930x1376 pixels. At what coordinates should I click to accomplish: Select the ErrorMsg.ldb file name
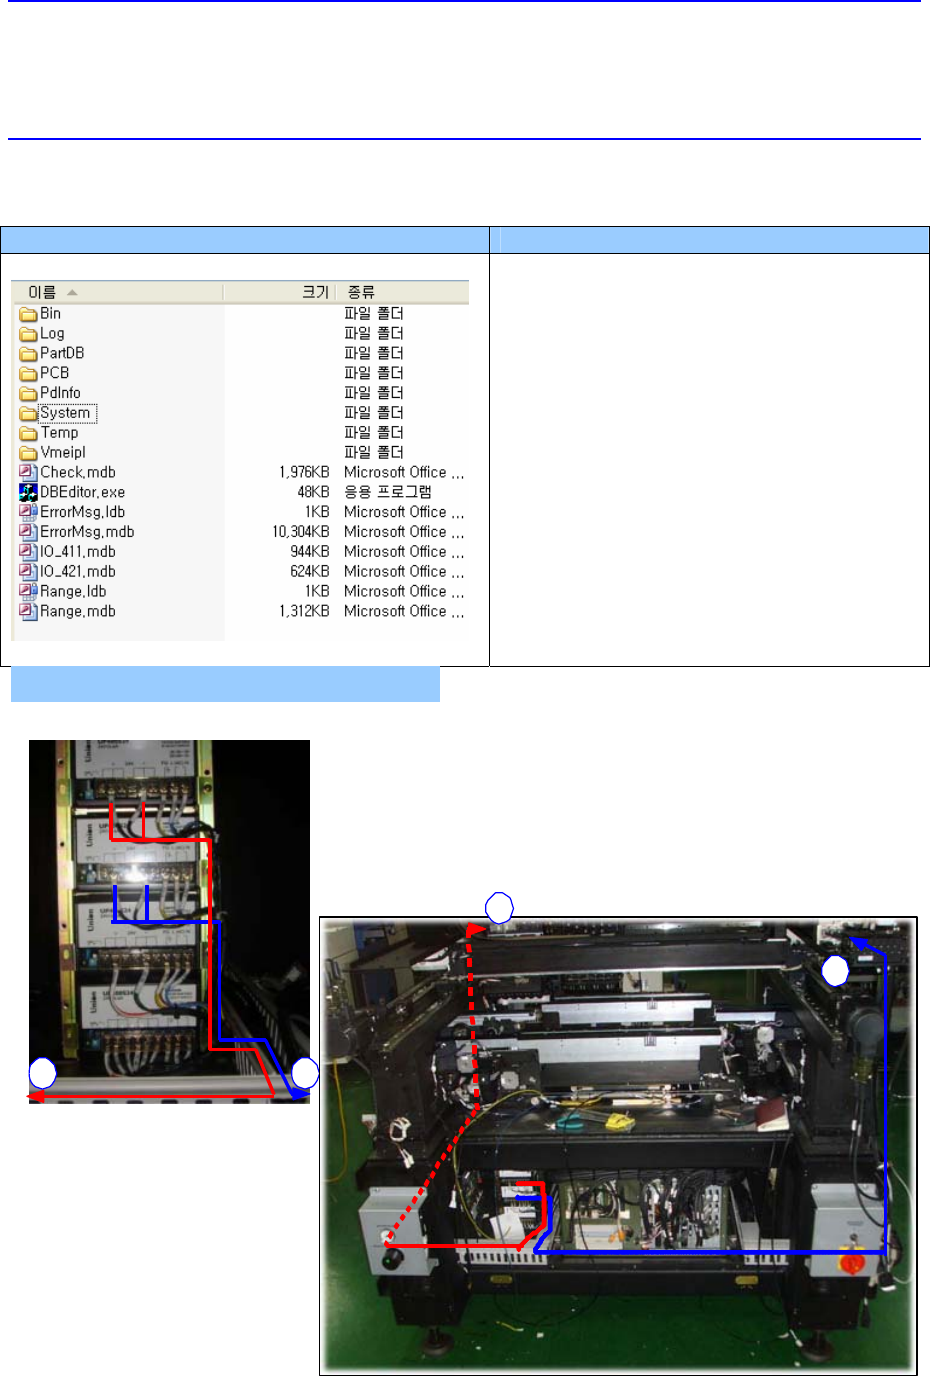(82, 512)
